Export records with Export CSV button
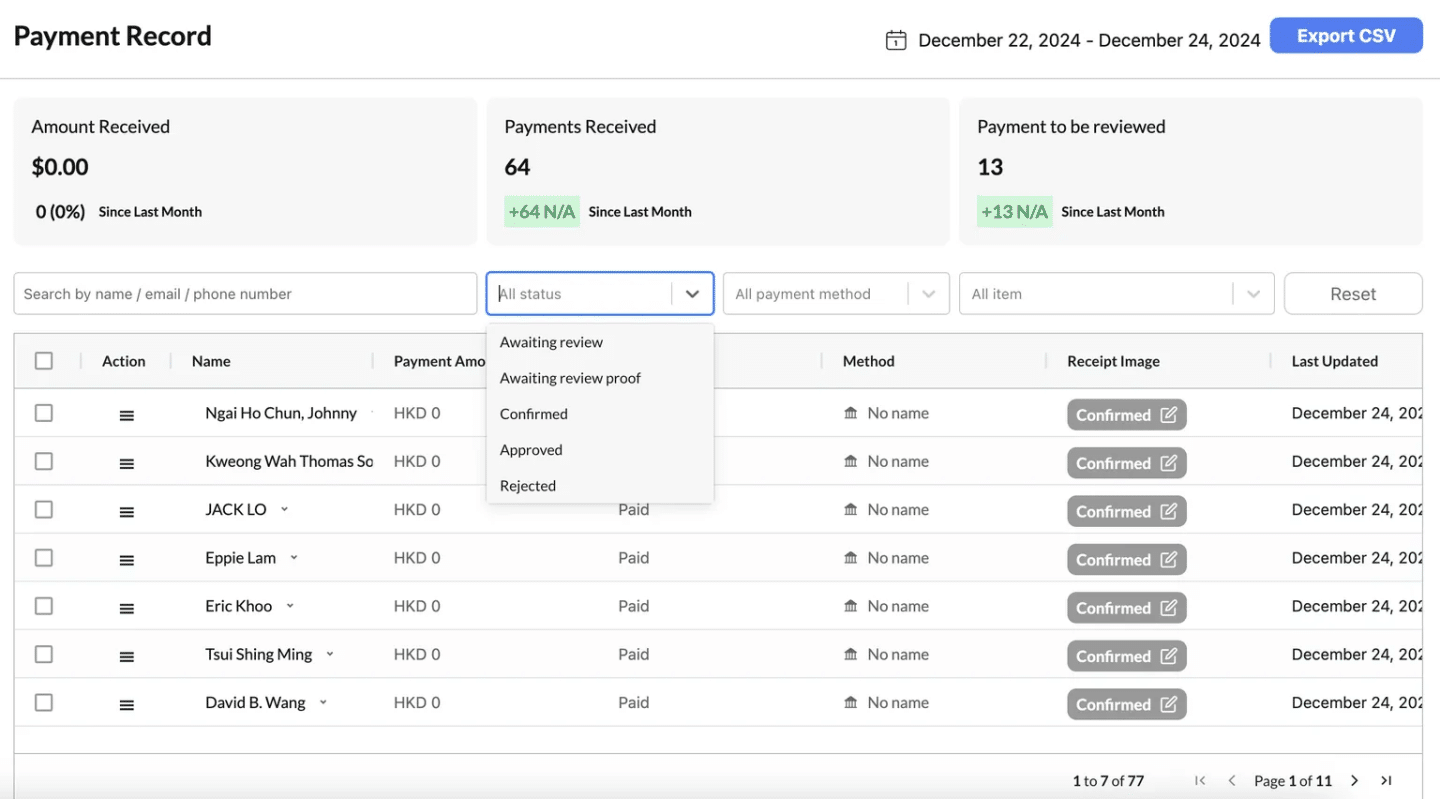The width and height of the screenshot is (1440, 799). [x=1346, y=36]
